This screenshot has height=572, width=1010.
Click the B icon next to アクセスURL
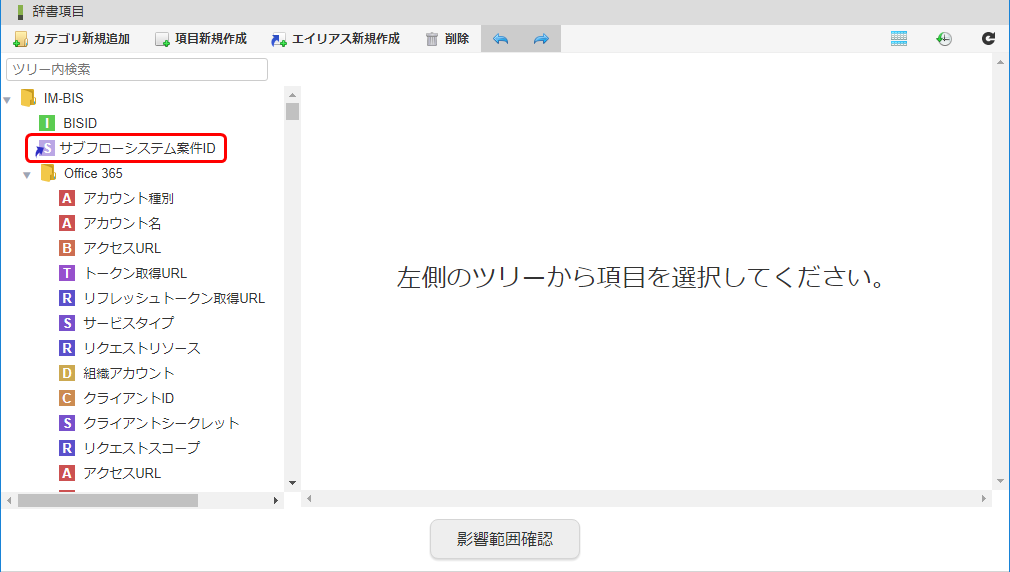pyautogui.click(x=67, y=248)
